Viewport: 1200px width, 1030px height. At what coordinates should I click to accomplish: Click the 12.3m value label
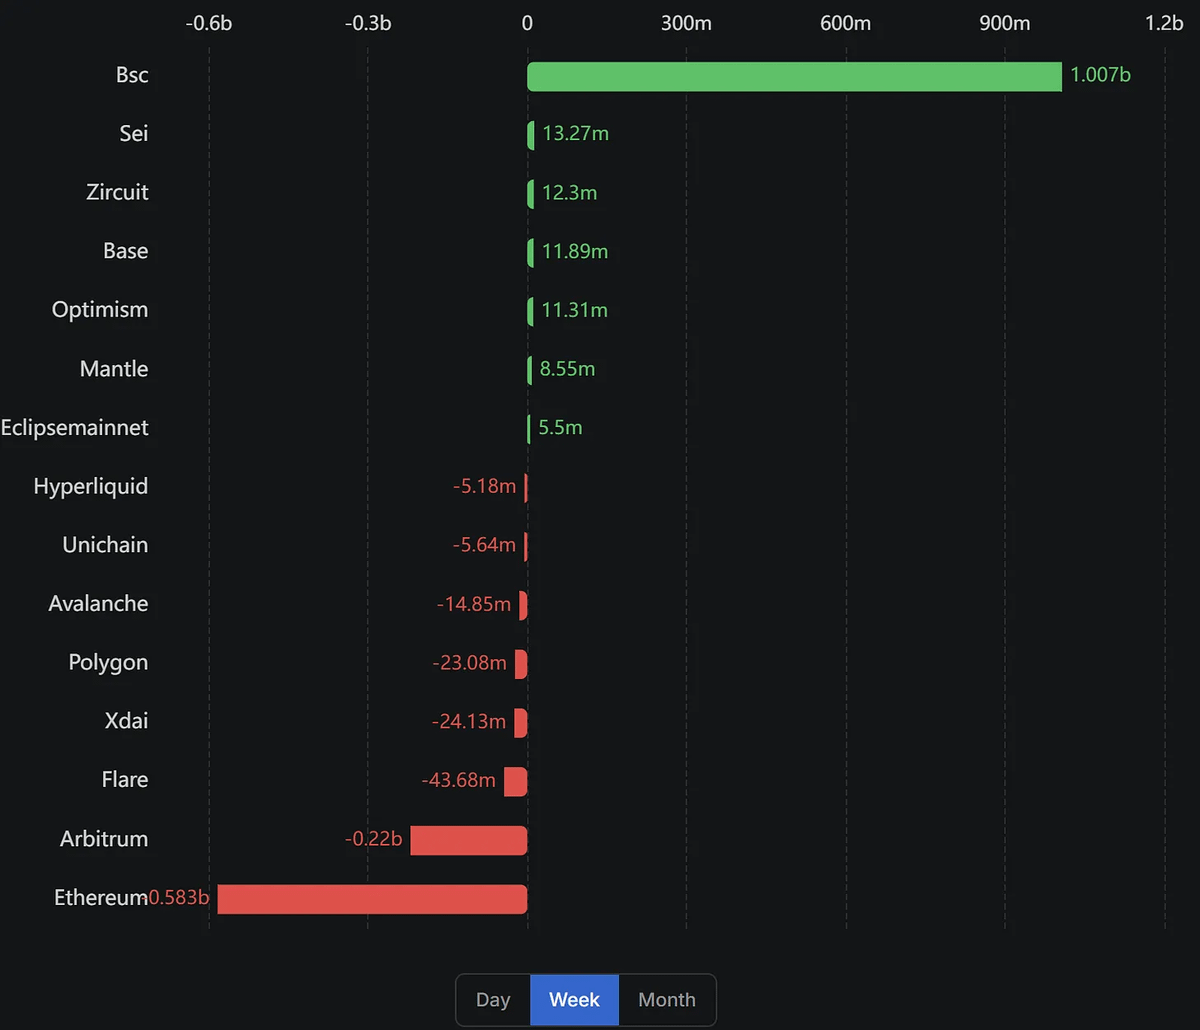point(569,192)
